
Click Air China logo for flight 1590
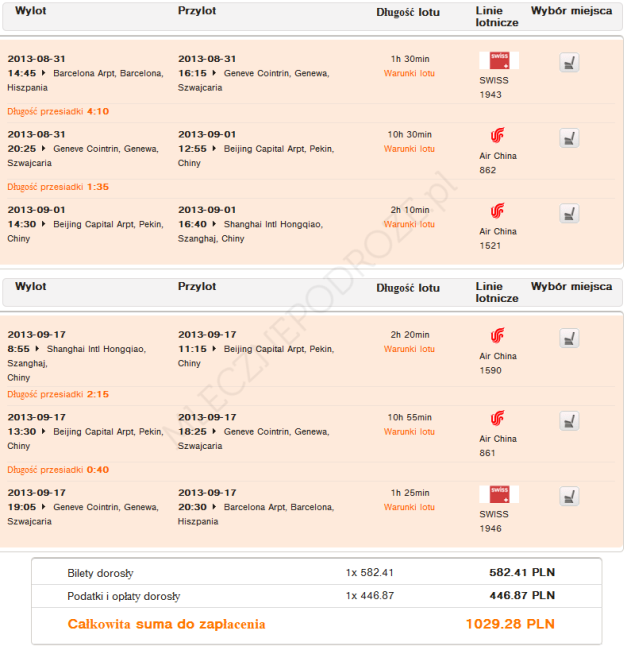[x=497, y=335]
